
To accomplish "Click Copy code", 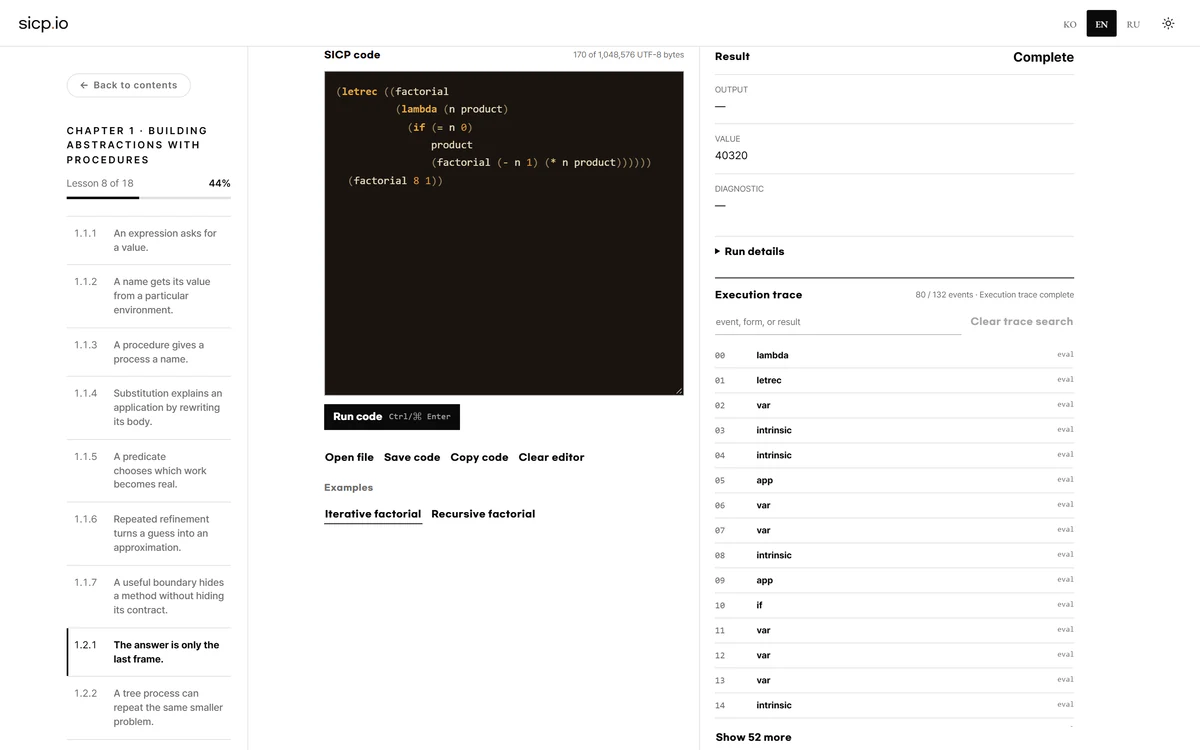I will pos(479,457).
